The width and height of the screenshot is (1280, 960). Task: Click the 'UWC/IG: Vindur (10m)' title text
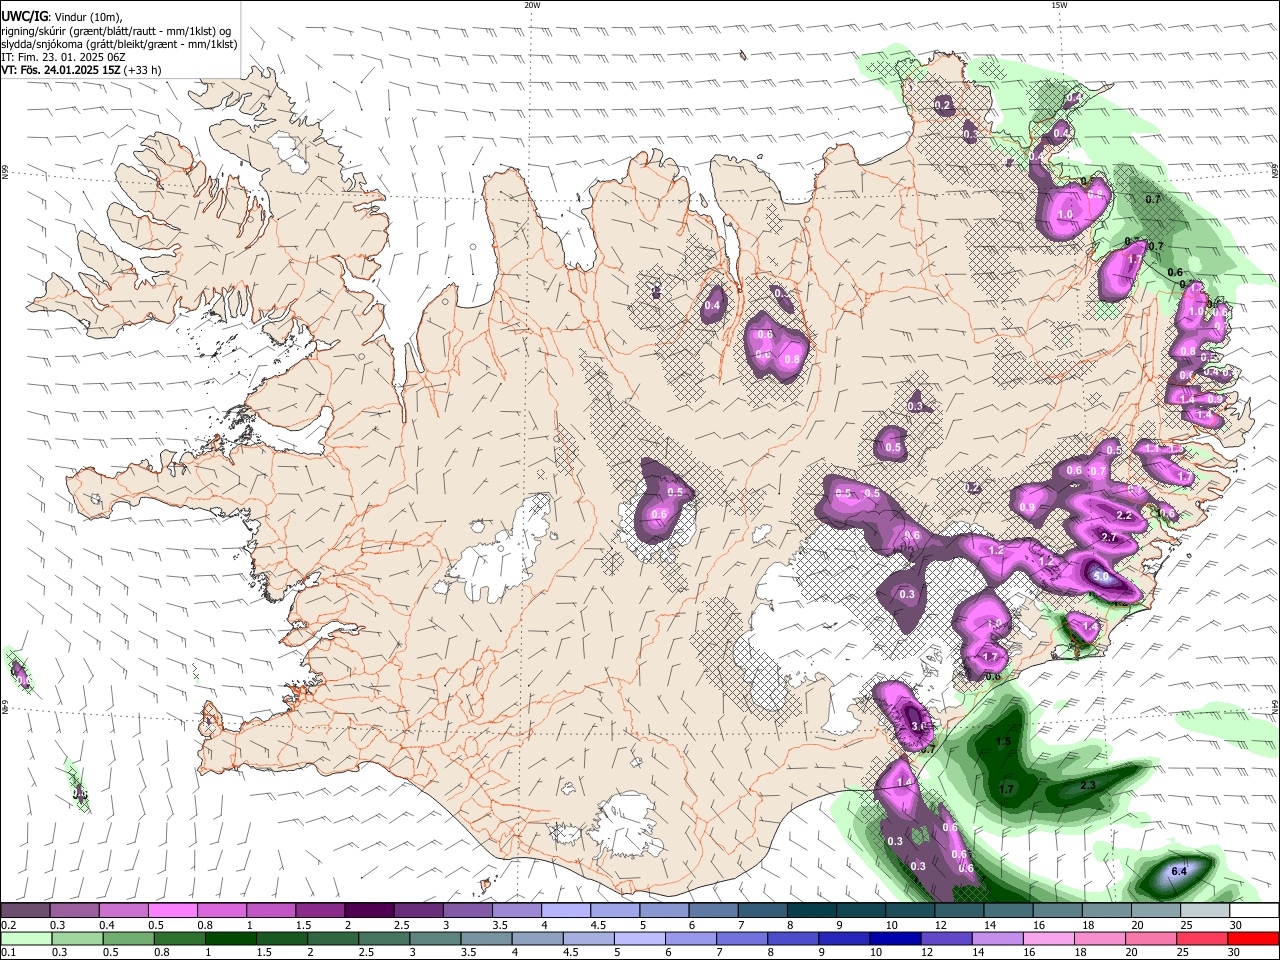coord(62,17)
